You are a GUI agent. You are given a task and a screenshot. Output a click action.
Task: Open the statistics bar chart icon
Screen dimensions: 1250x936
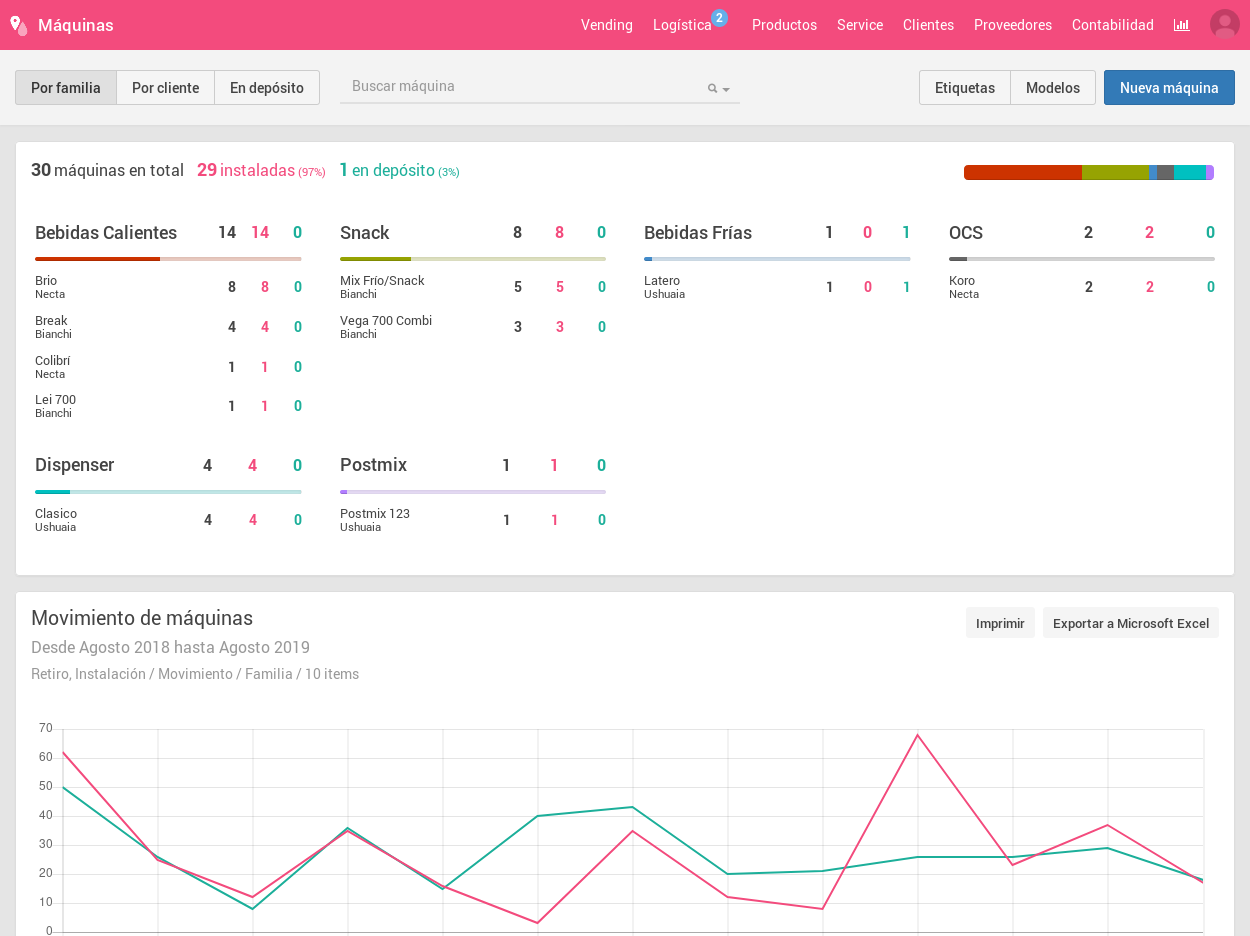tap(1181, 25)
